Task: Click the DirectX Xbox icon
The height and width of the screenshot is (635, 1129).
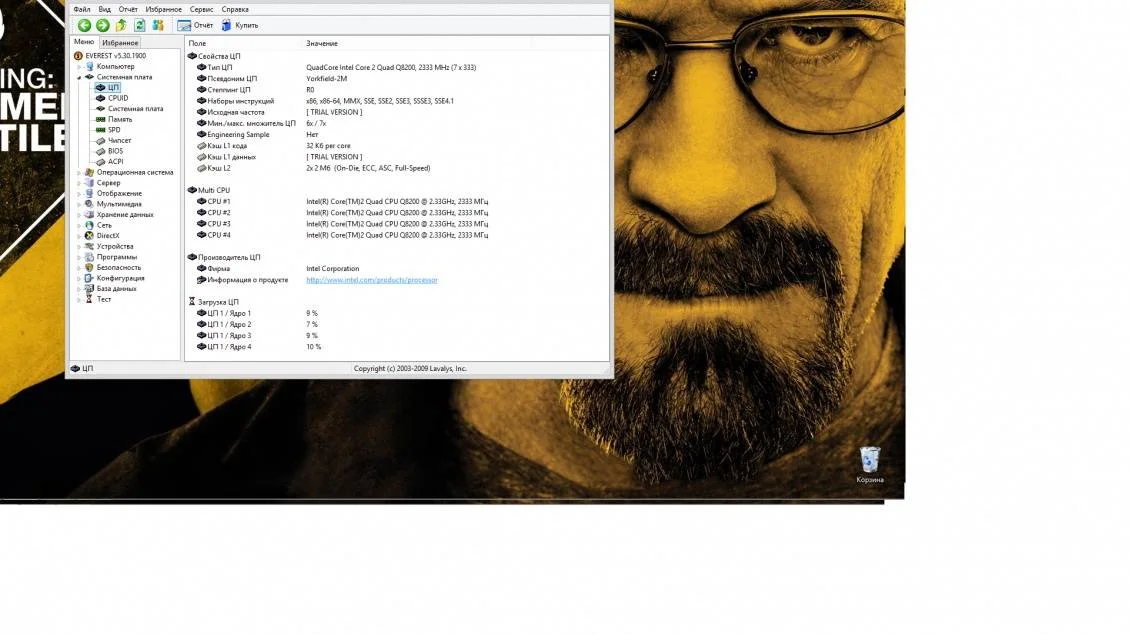Action: tap(89, 235)
